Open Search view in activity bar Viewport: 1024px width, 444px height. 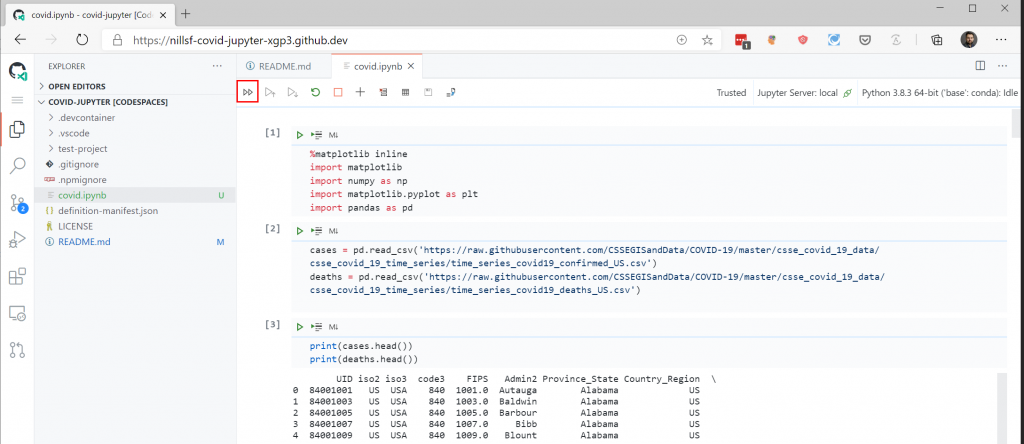tap(18, 166)
